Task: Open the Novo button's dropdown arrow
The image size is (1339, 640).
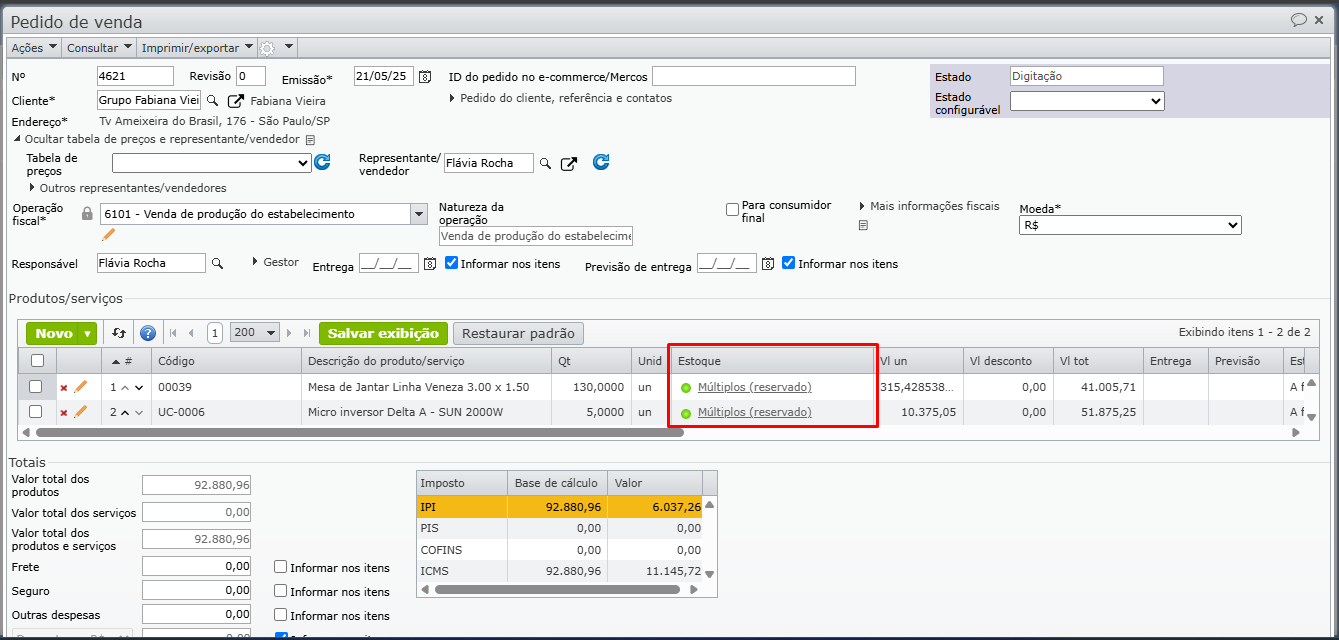Action: click(88, 334)
